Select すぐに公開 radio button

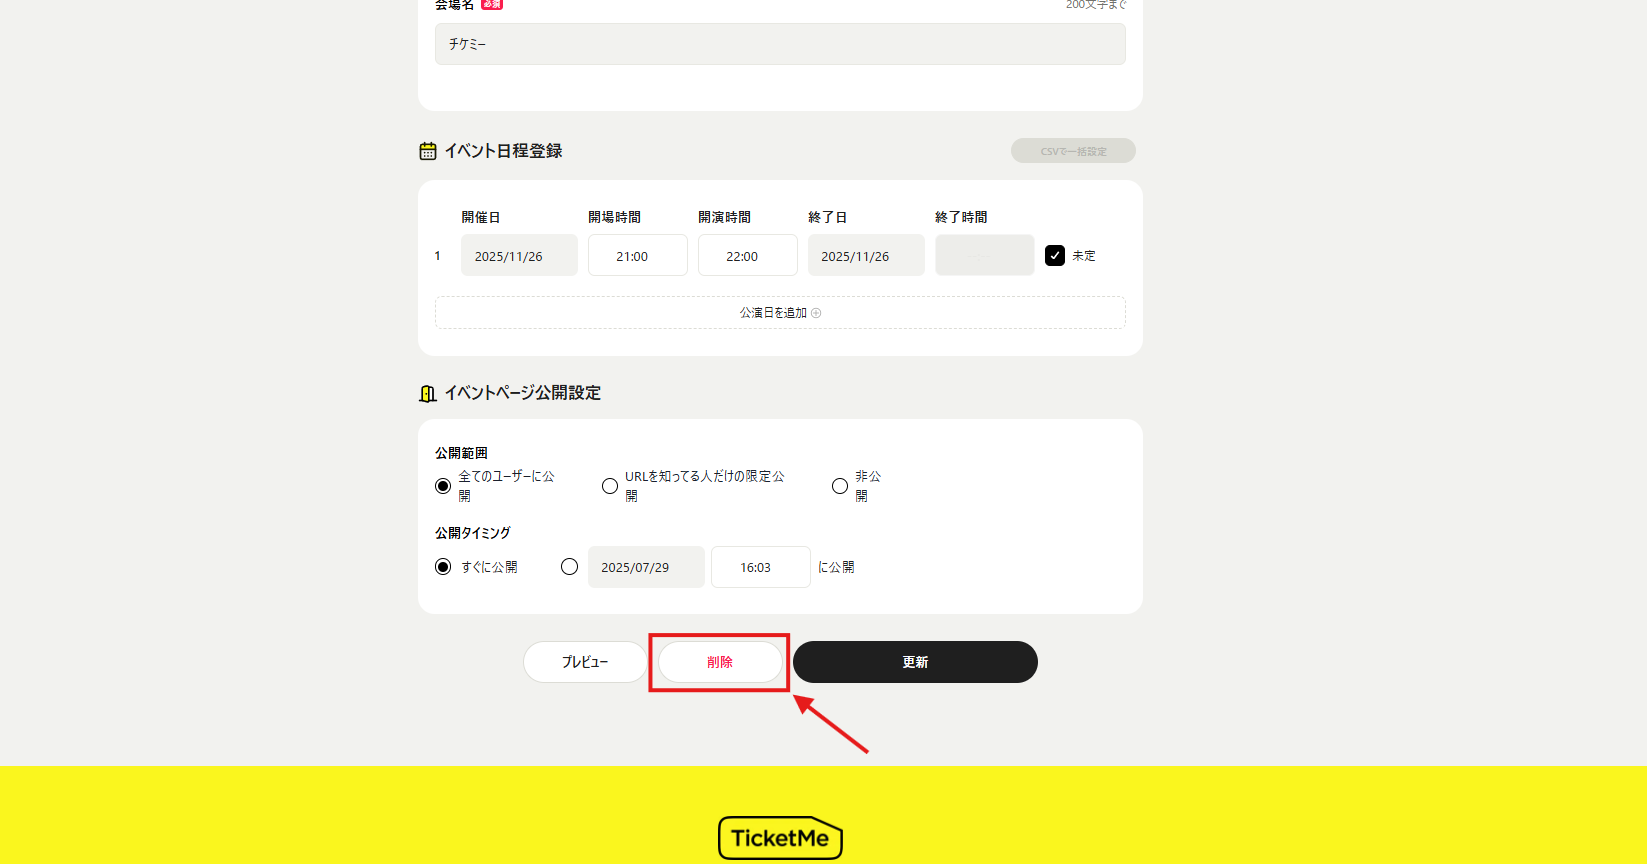click(443, 567)
